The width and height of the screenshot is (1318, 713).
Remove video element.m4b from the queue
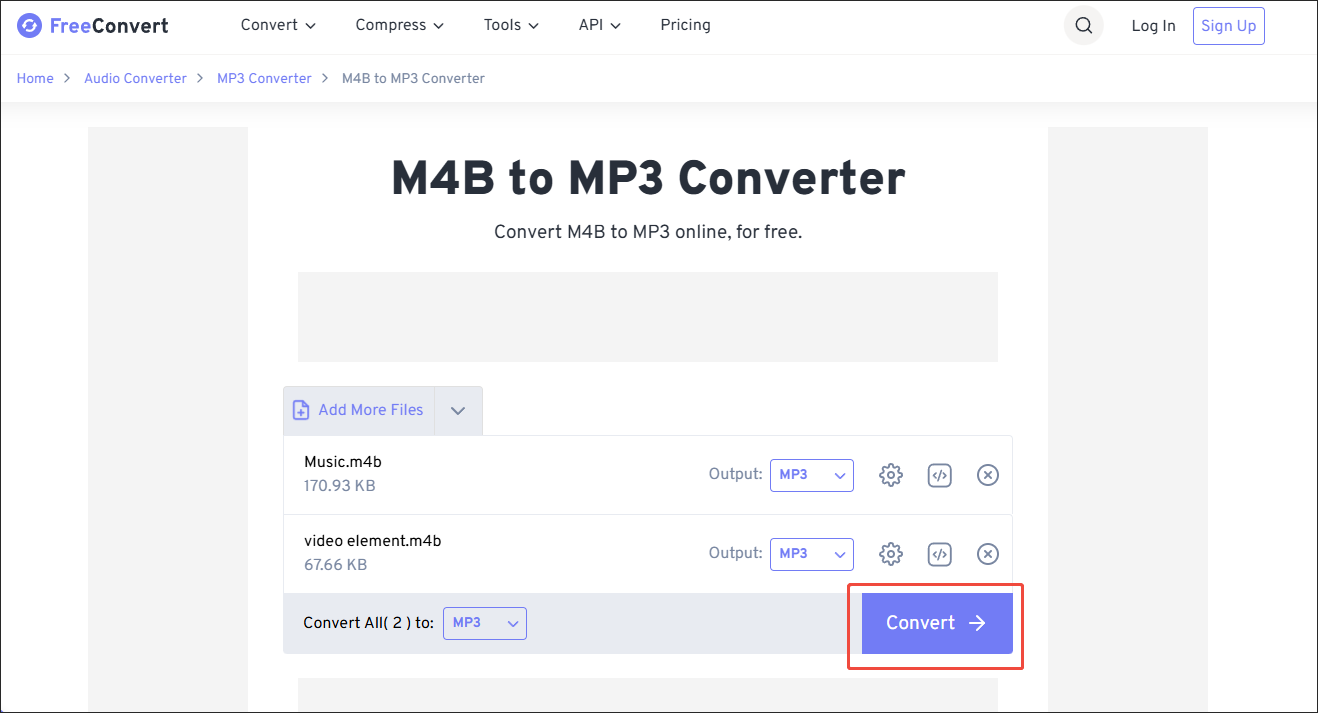point(987,553)
